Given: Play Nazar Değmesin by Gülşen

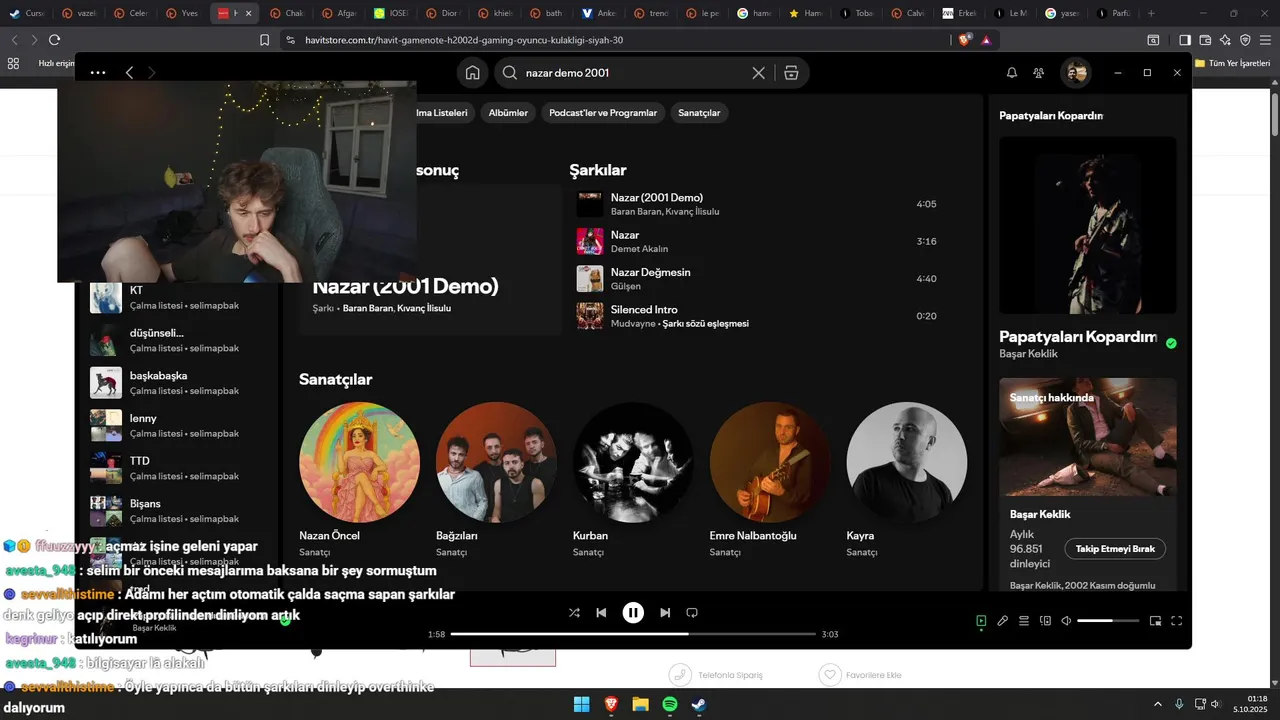Looking at the screenshot, I should pos(757,279).
